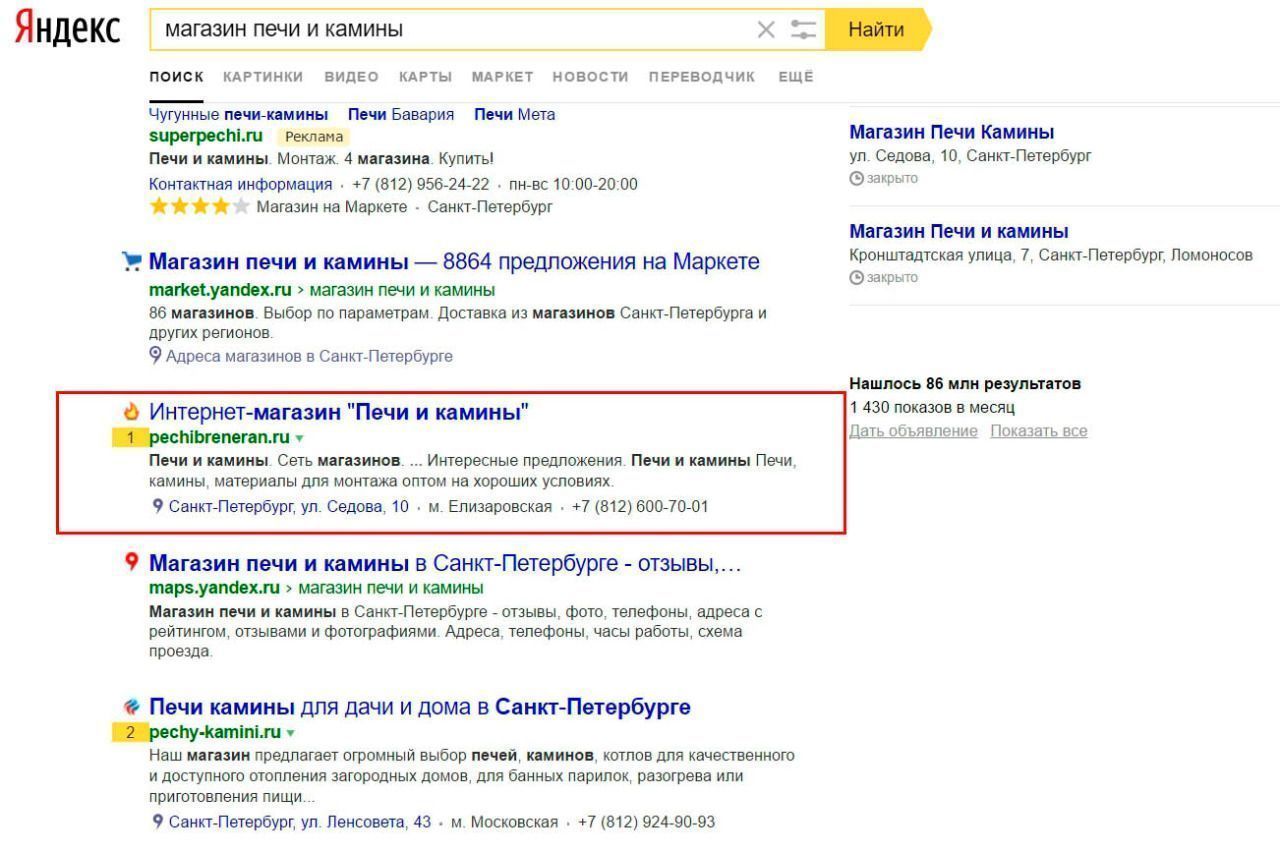Switch to the КАРТЫ tab
Image resolution: width=1280 pixels, height=852 pixels.
(425, 77)
